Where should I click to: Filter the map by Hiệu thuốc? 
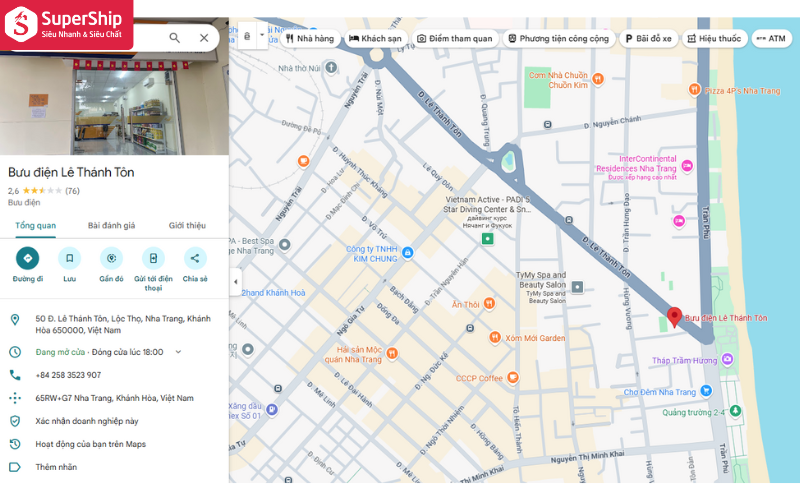(x=714, y=38)
